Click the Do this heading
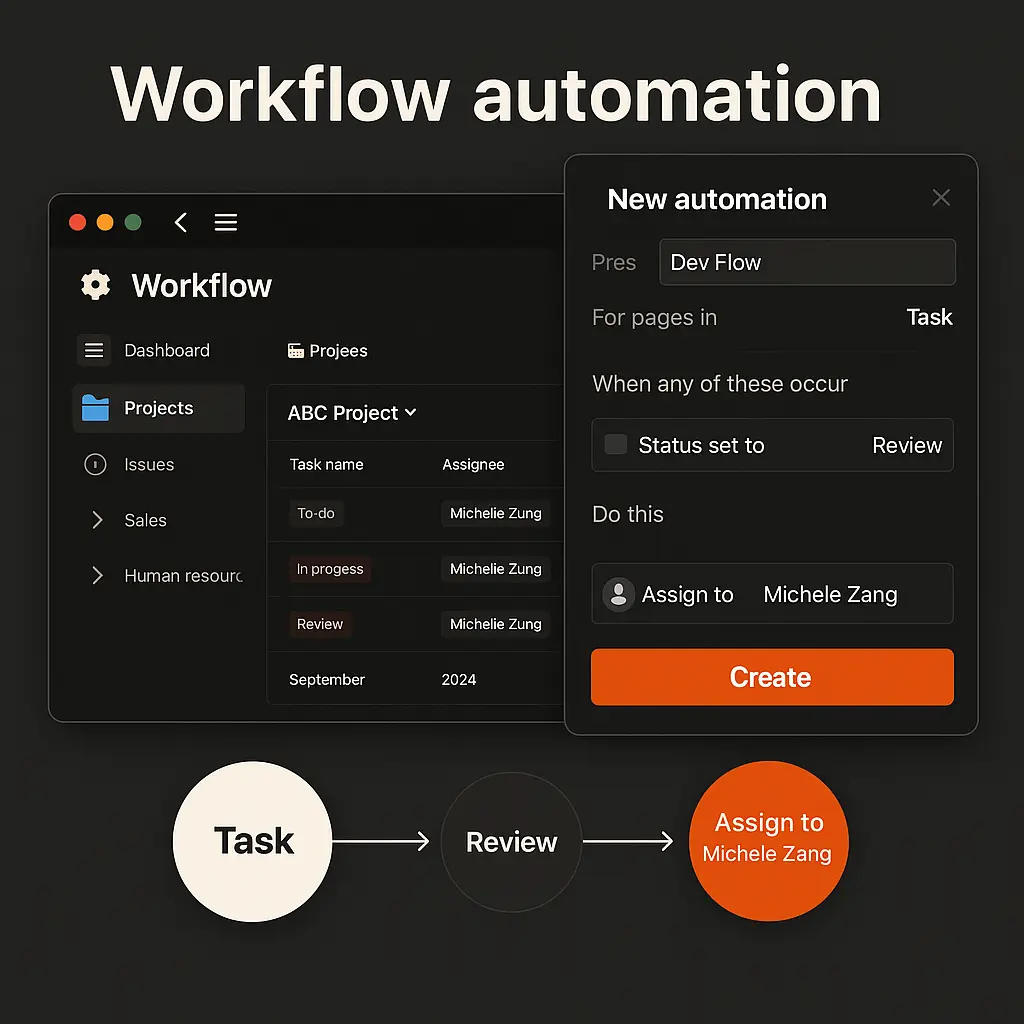 pyautogui.click(x=628, y=514)
